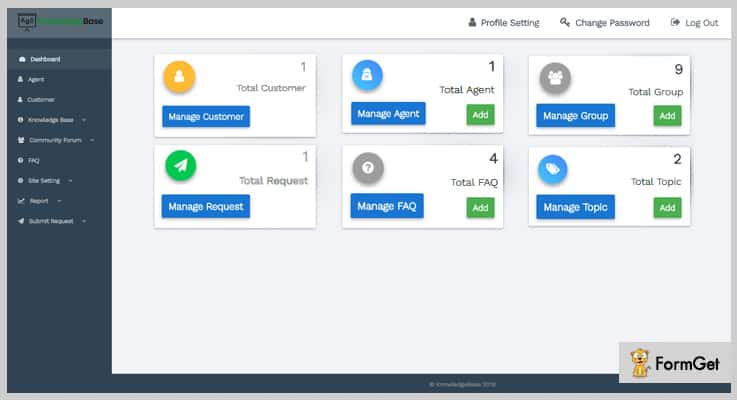Screen dimensions: 737x400
Task: Click the Total Agent label
Action: click(x=467, y=90)
